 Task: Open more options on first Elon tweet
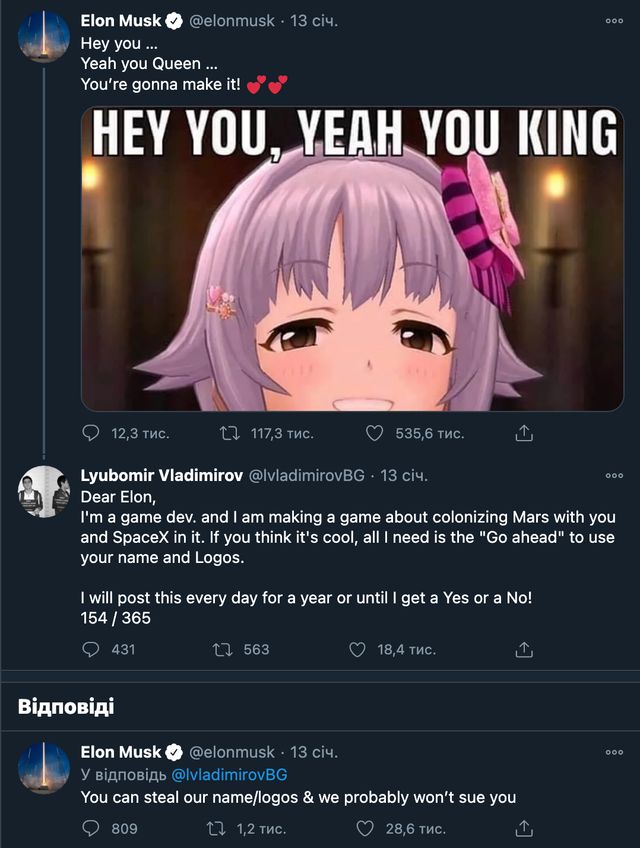[x=614, y=20]
